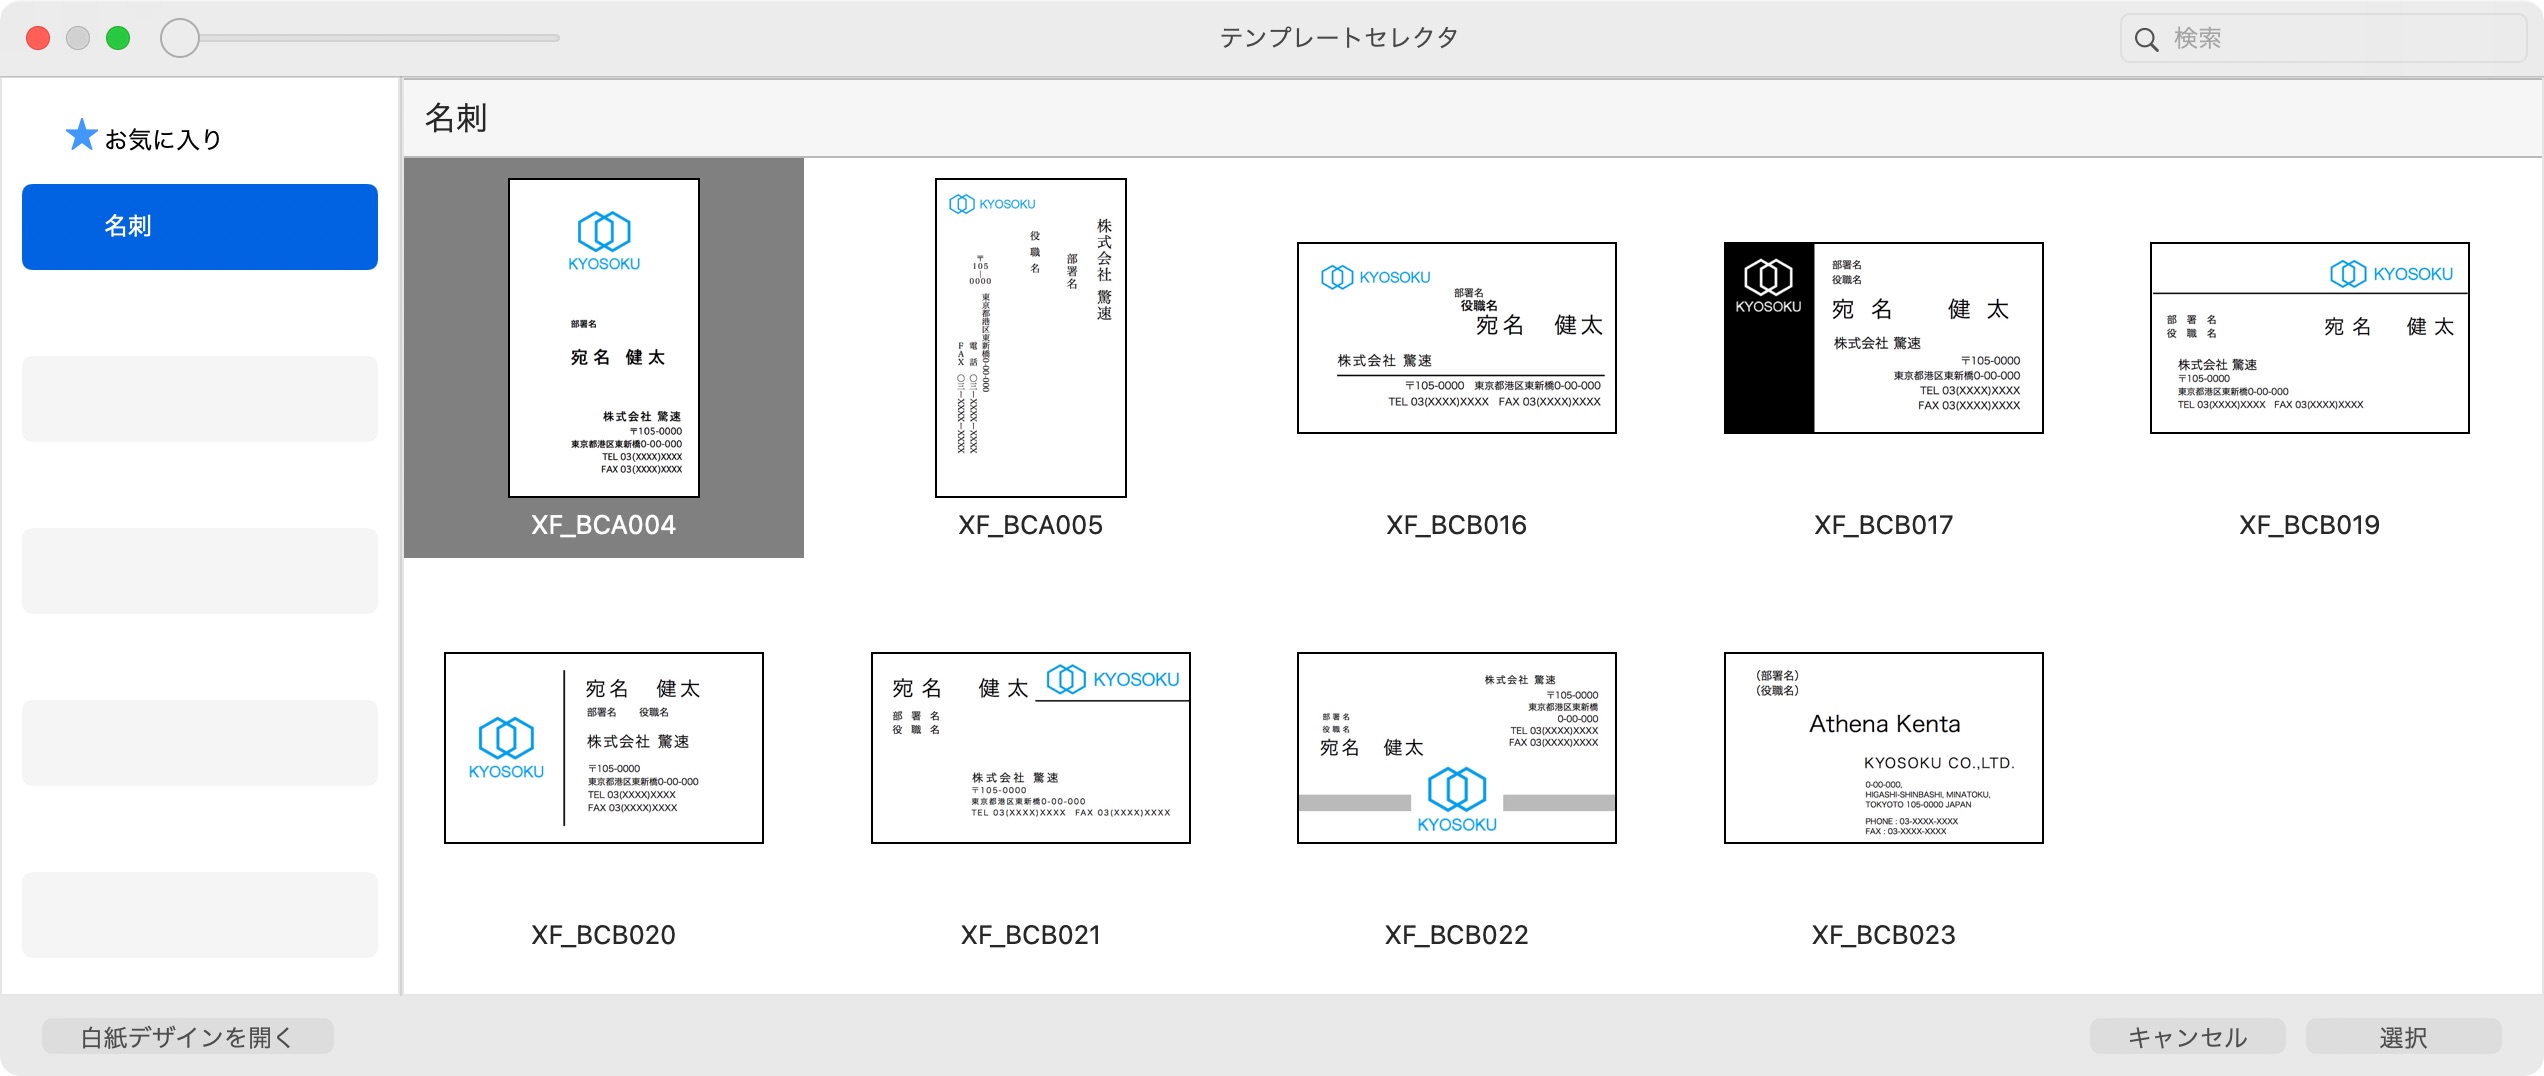Select template thumbnail XF_BCA004
The image size is (2544, 1076).
tap(604, 338)
